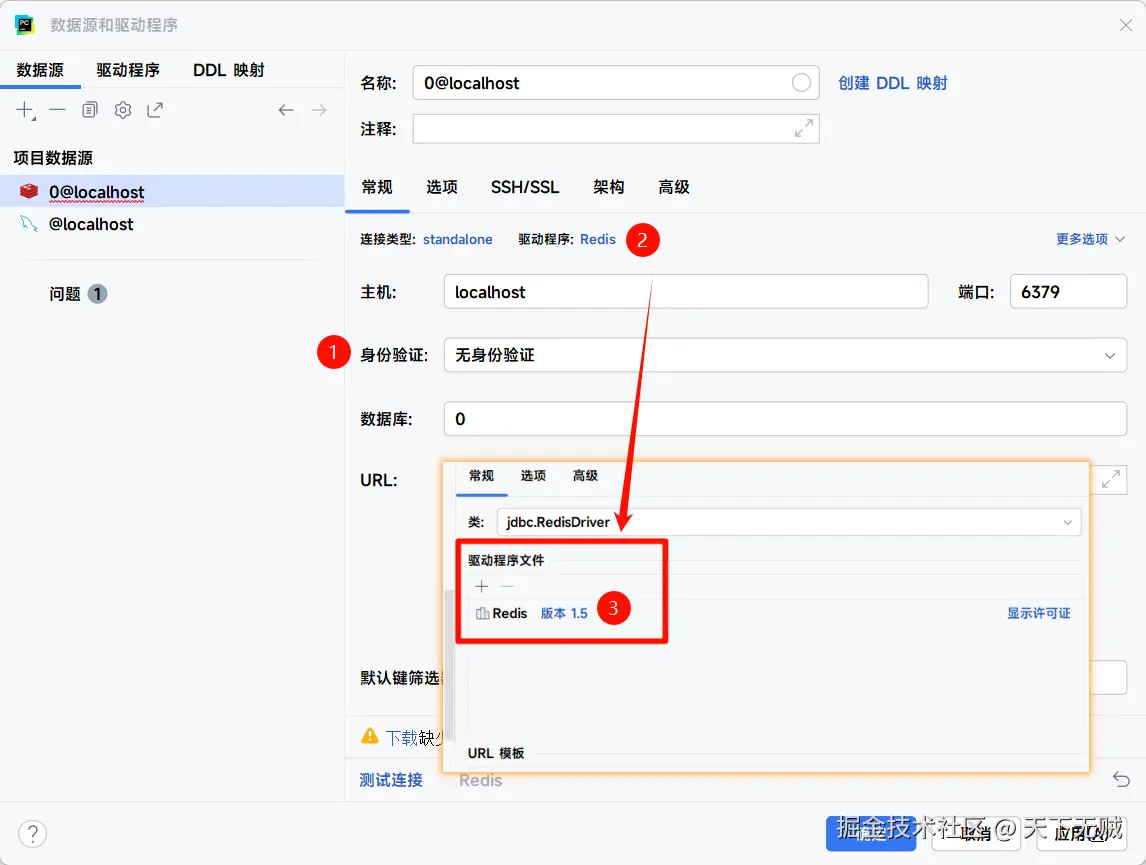This screenshot has height=865, width=1146.
Task: Open the data source 高级 tab
Action: point(674,187)
